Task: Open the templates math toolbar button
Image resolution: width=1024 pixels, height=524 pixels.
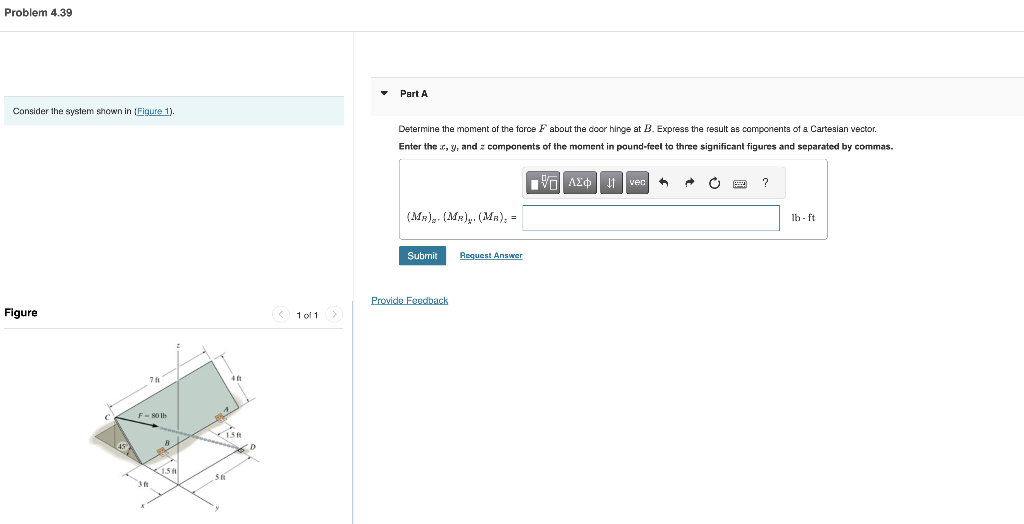Action: pos(545,183)
